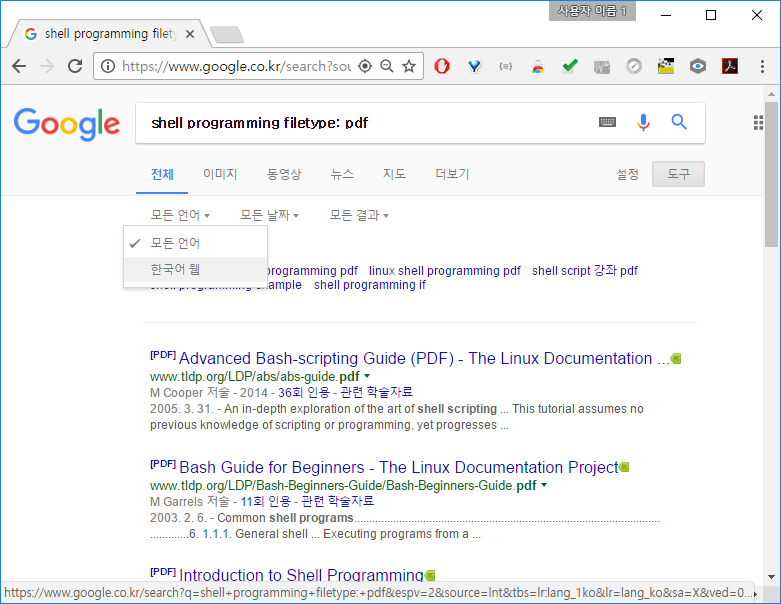Click the scrollbar down arrow

coord(771,577)
